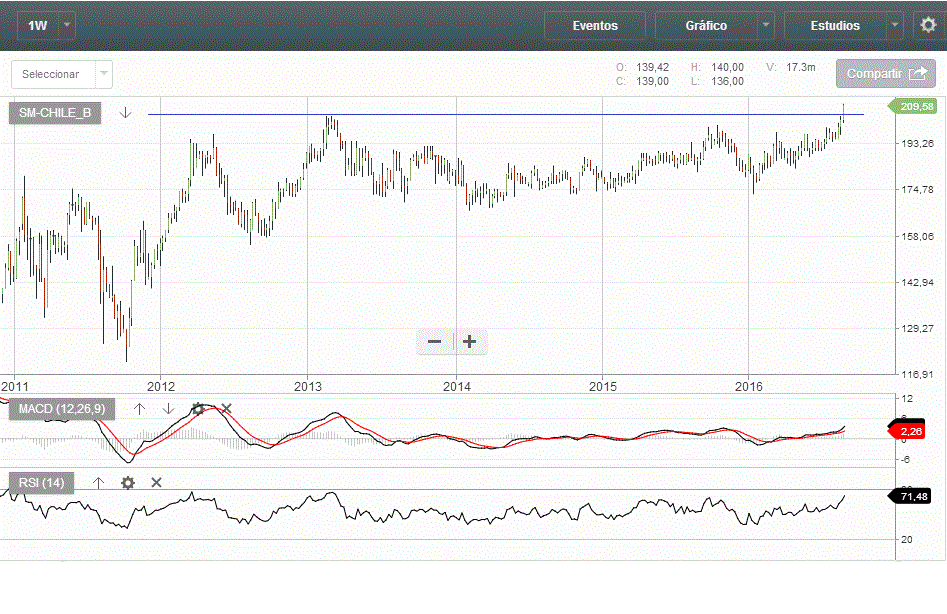
Task: Zoom out chart with minus button
Action: tap(435, 342)
